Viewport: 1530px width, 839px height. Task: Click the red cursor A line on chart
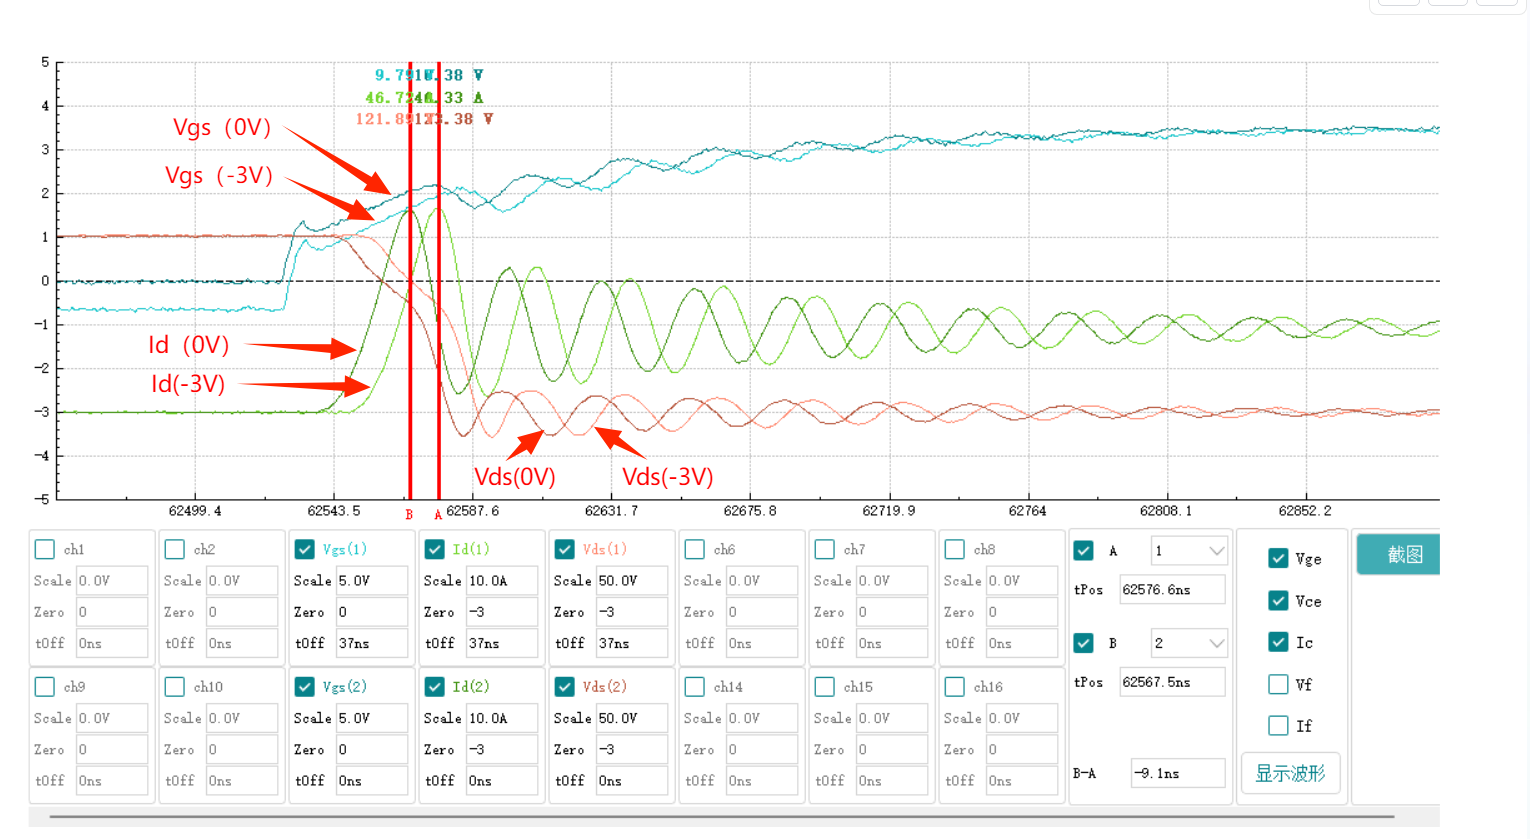coord(439,300)
